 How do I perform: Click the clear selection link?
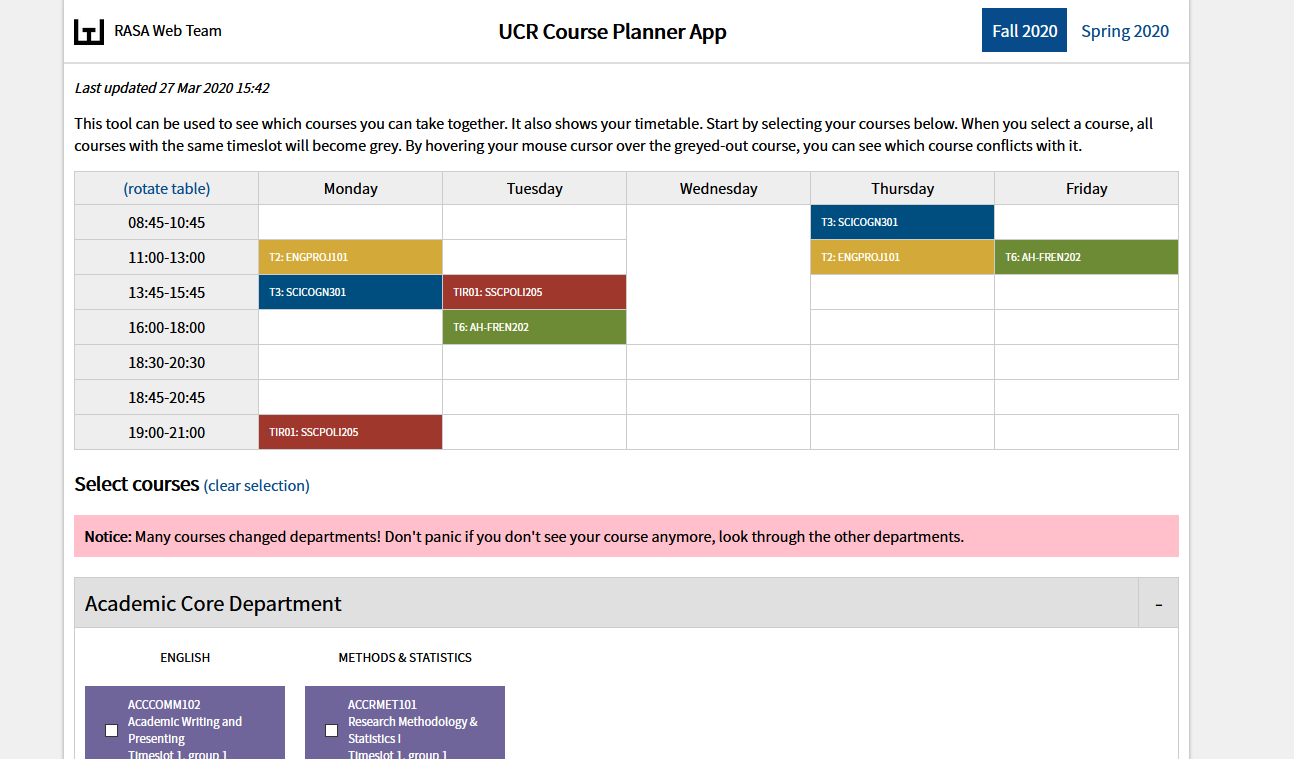click(256, 486)
